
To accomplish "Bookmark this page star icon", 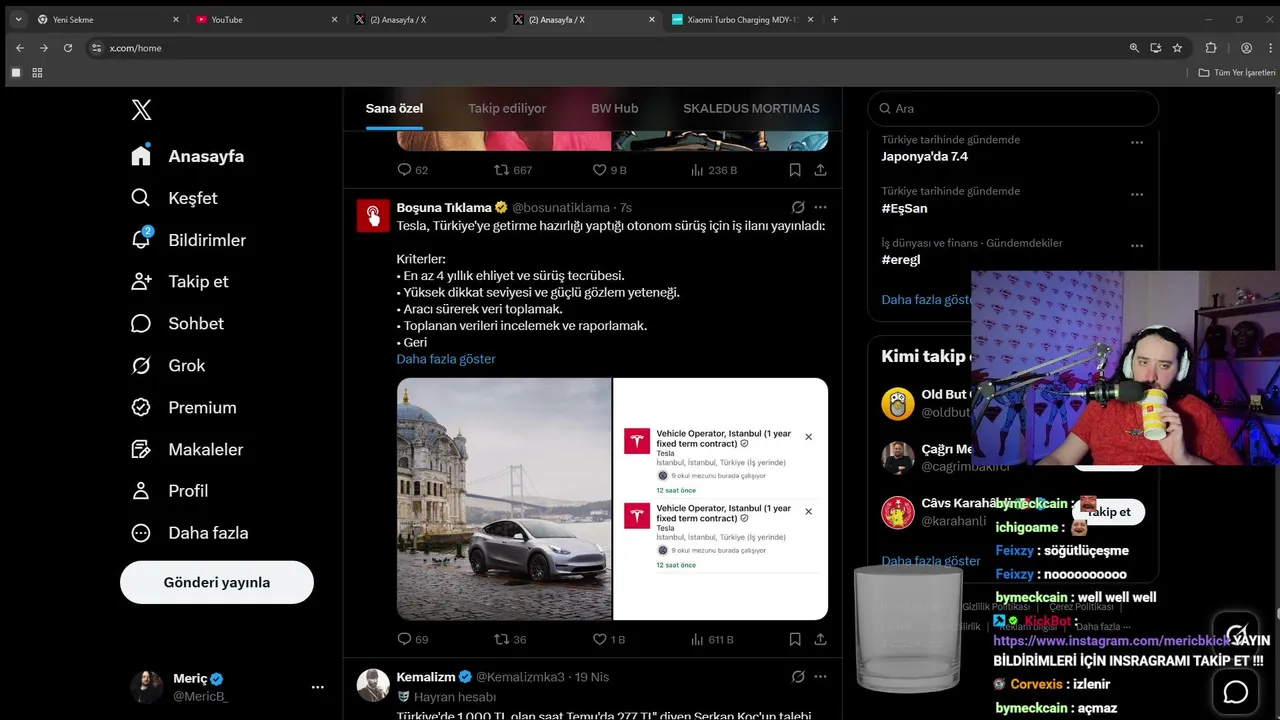I will [1177, 48].
